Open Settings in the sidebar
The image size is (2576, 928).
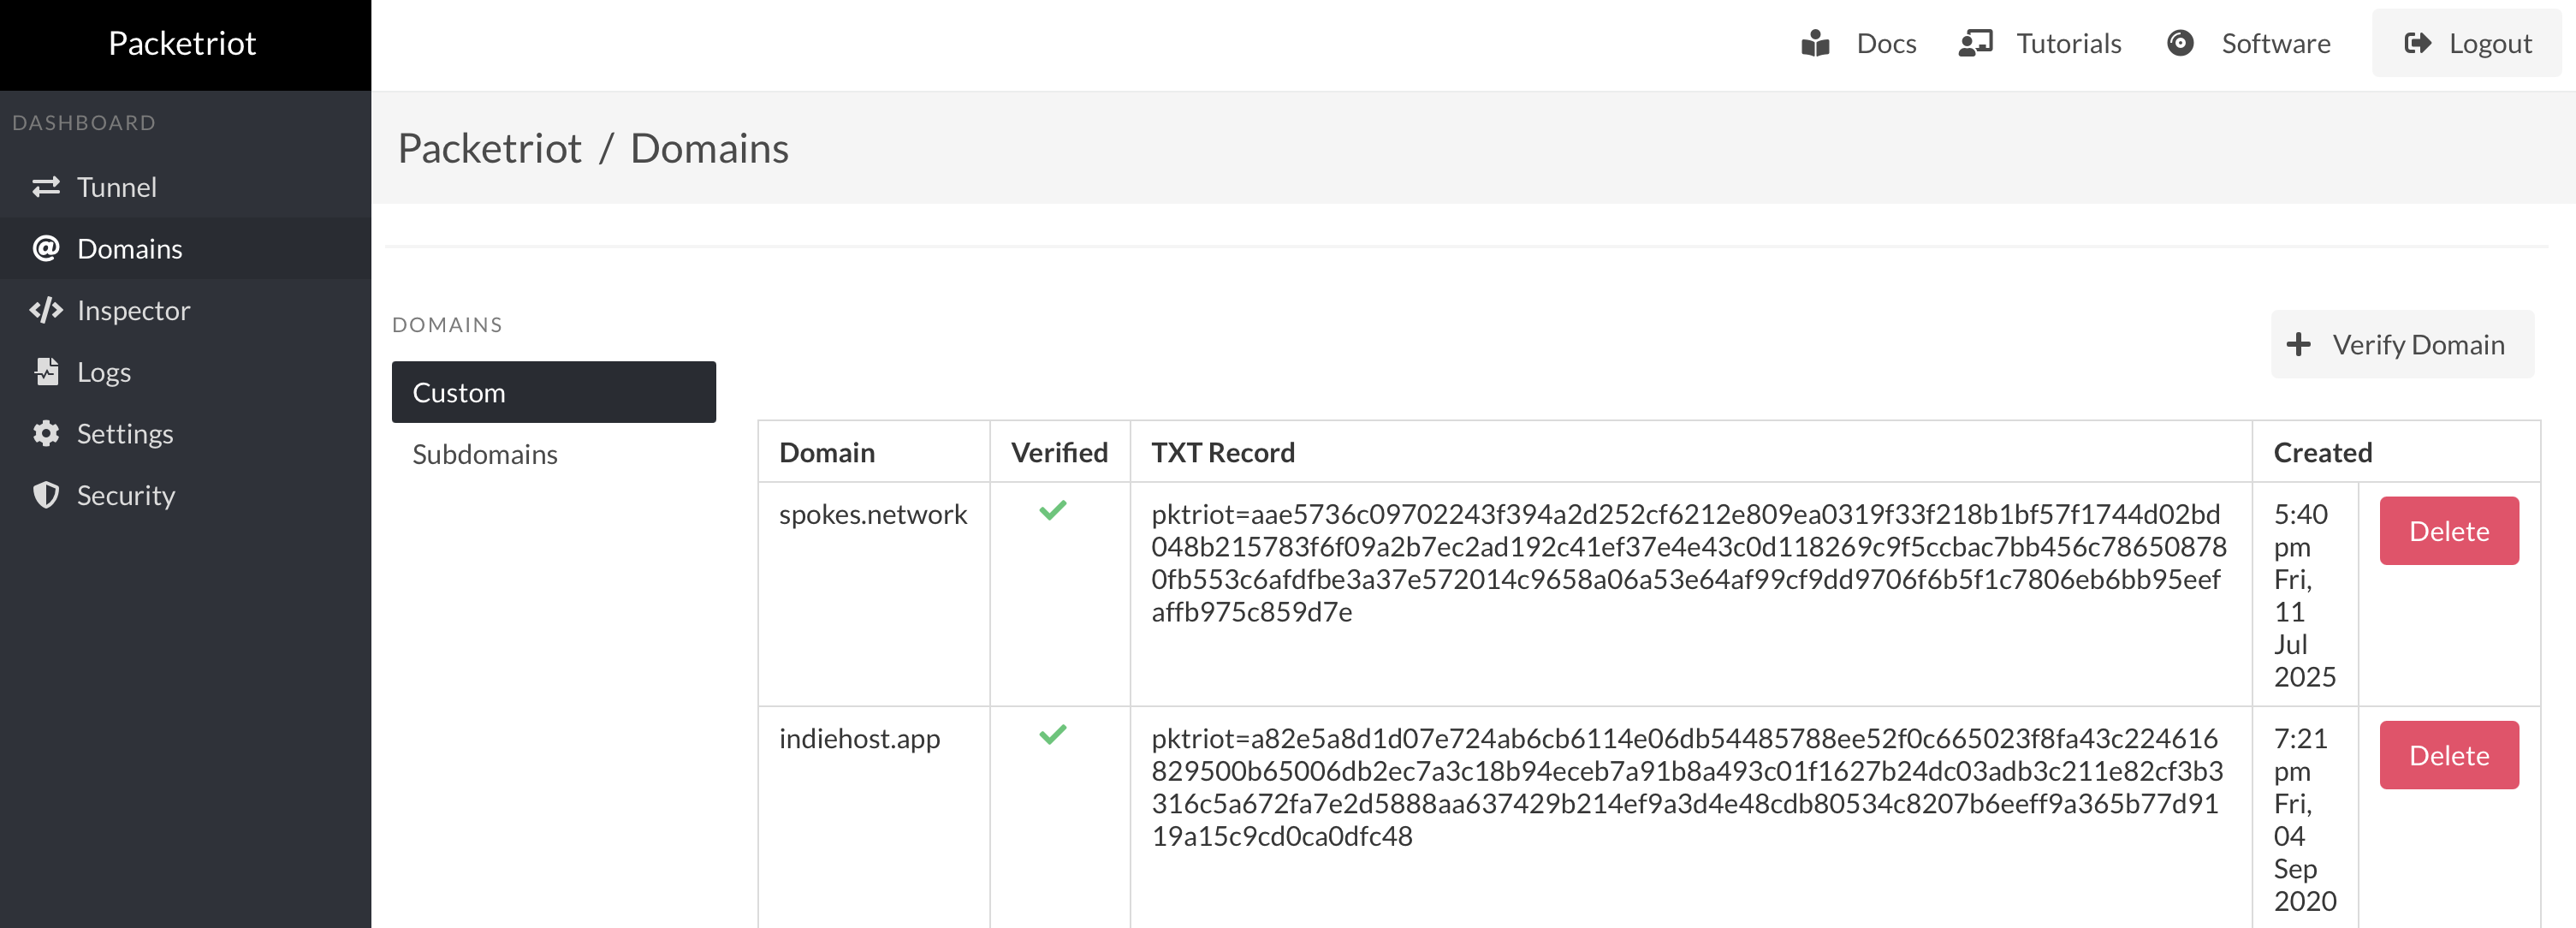[x=186, y=434]
